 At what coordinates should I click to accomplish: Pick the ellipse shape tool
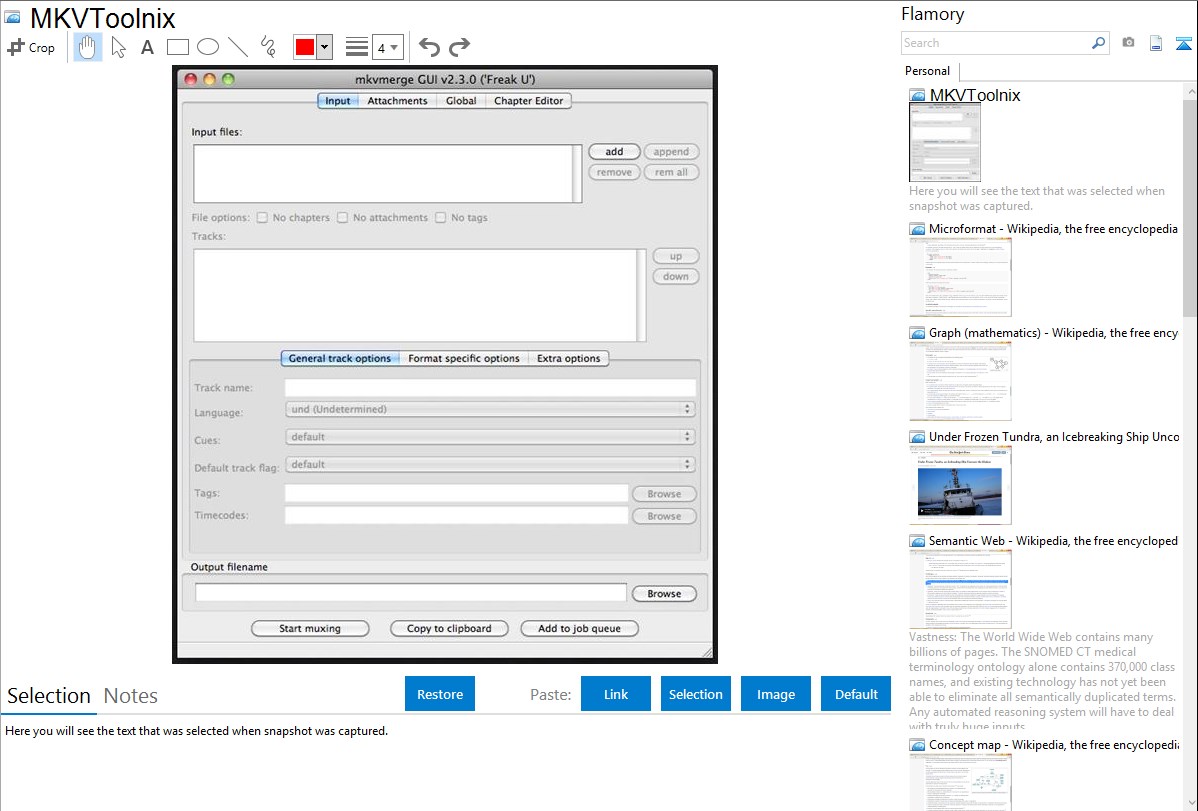(x=208, y=47)
